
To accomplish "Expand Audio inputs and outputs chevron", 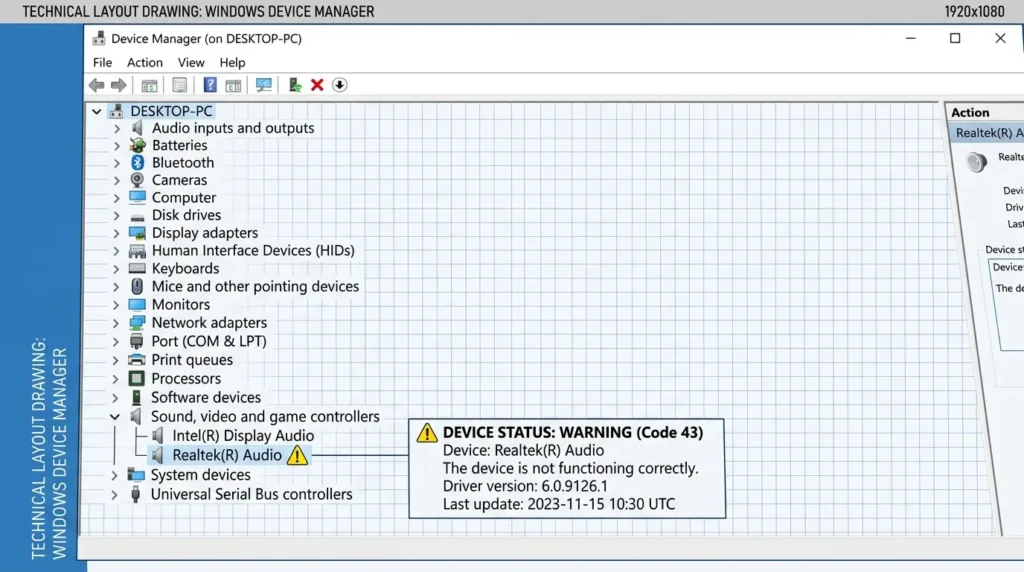I will click(117, 129).
